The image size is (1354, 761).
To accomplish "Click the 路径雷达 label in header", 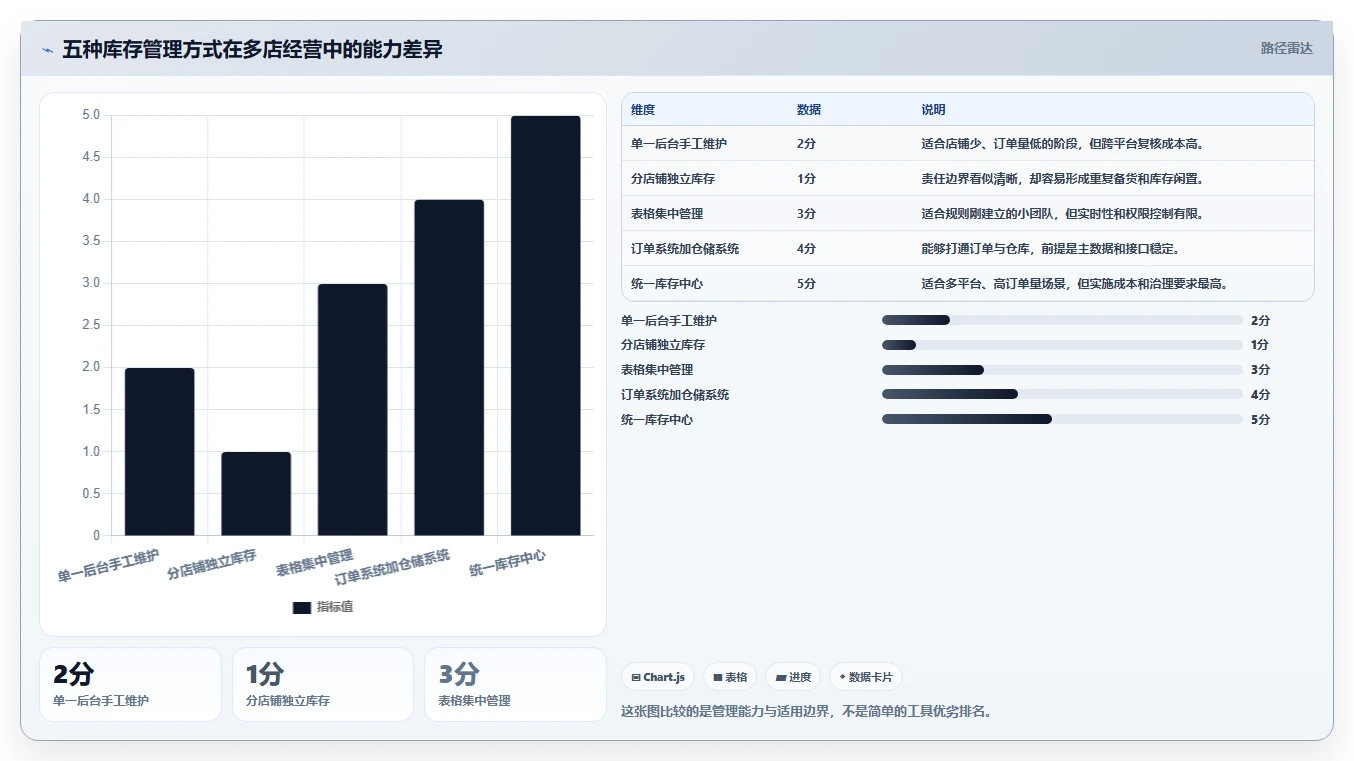I will pyautogui.click(x=1286, y=48).
